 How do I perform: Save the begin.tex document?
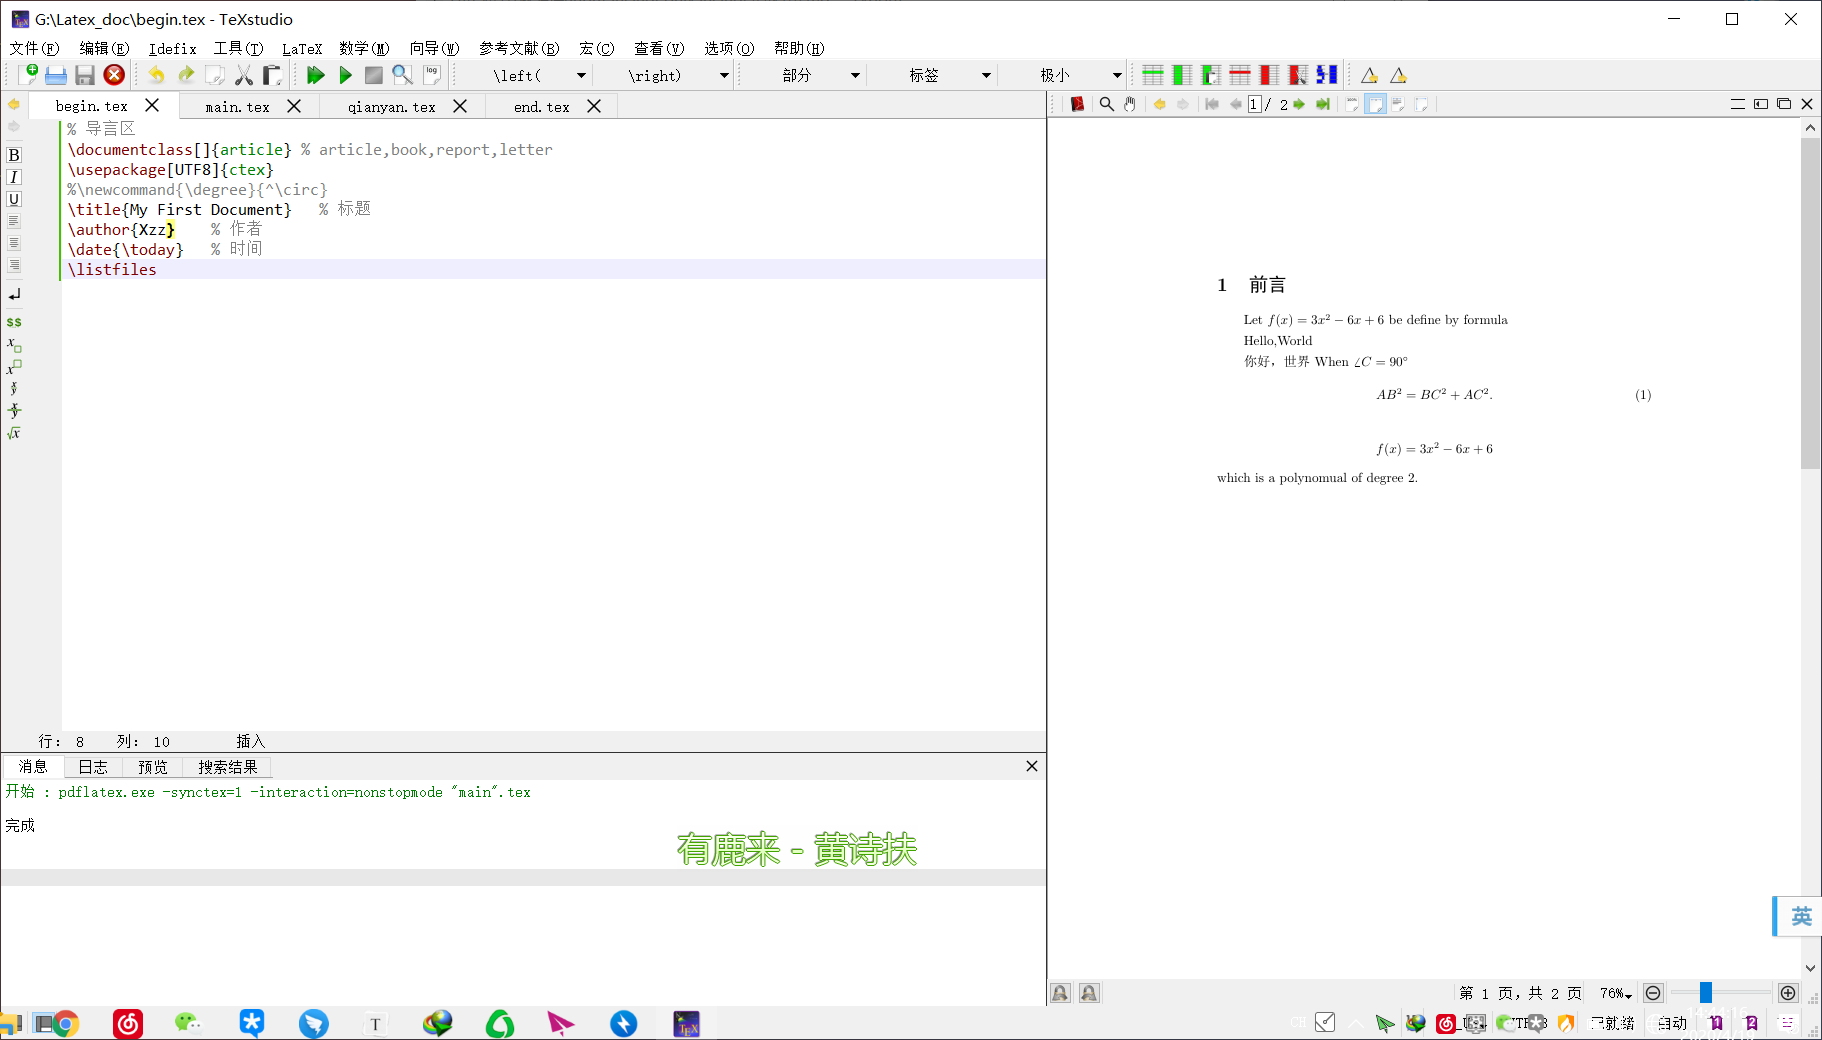coord(84,75)
